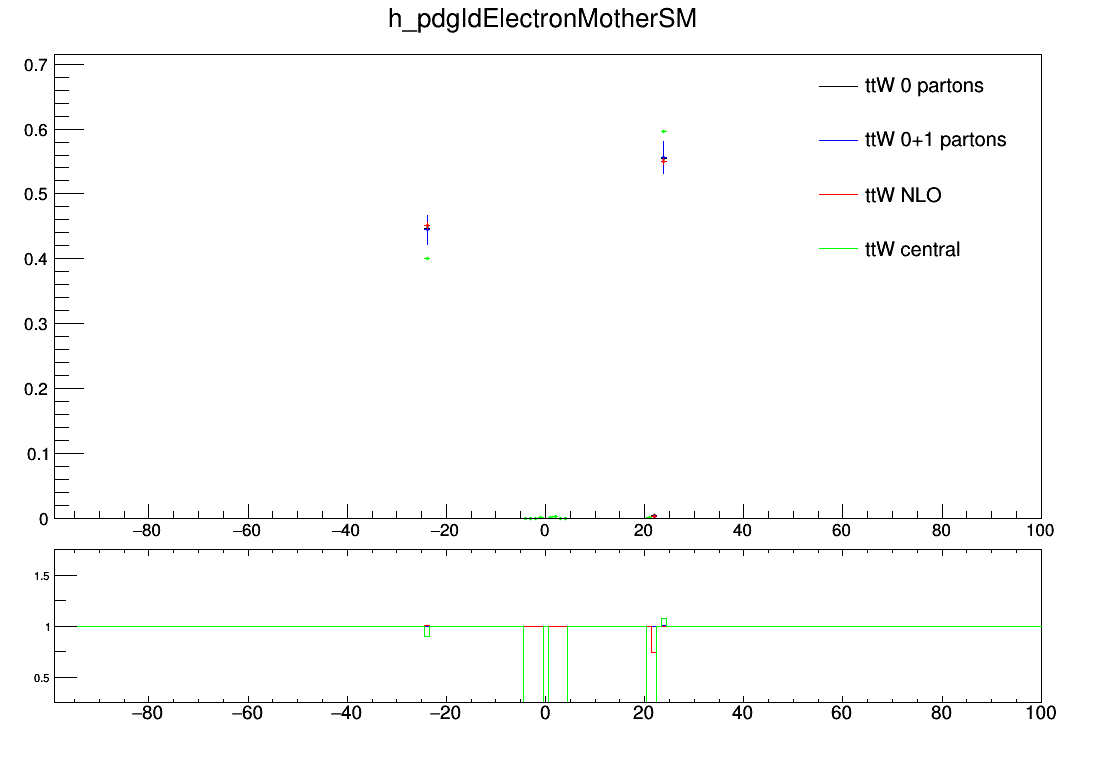Click the green data point near 0.6 at x=24

(x=664, y=131)
